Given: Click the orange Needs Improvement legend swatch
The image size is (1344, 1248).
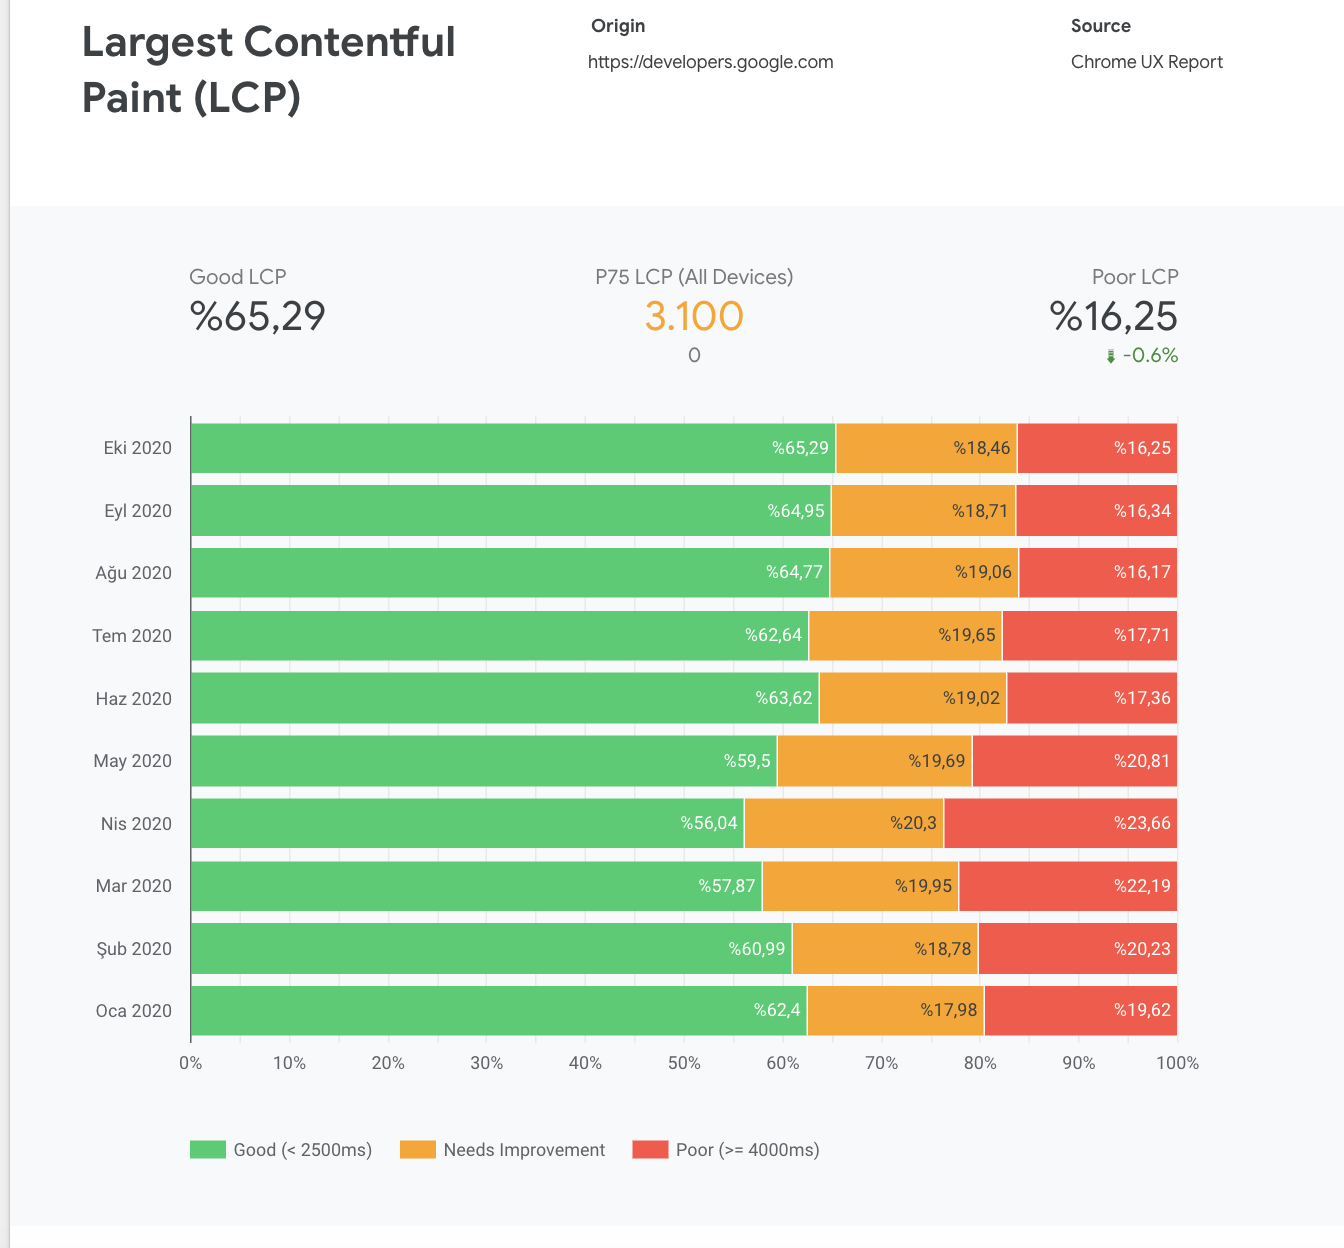Looking at the screenshot, I should (x=418, y=1150).
